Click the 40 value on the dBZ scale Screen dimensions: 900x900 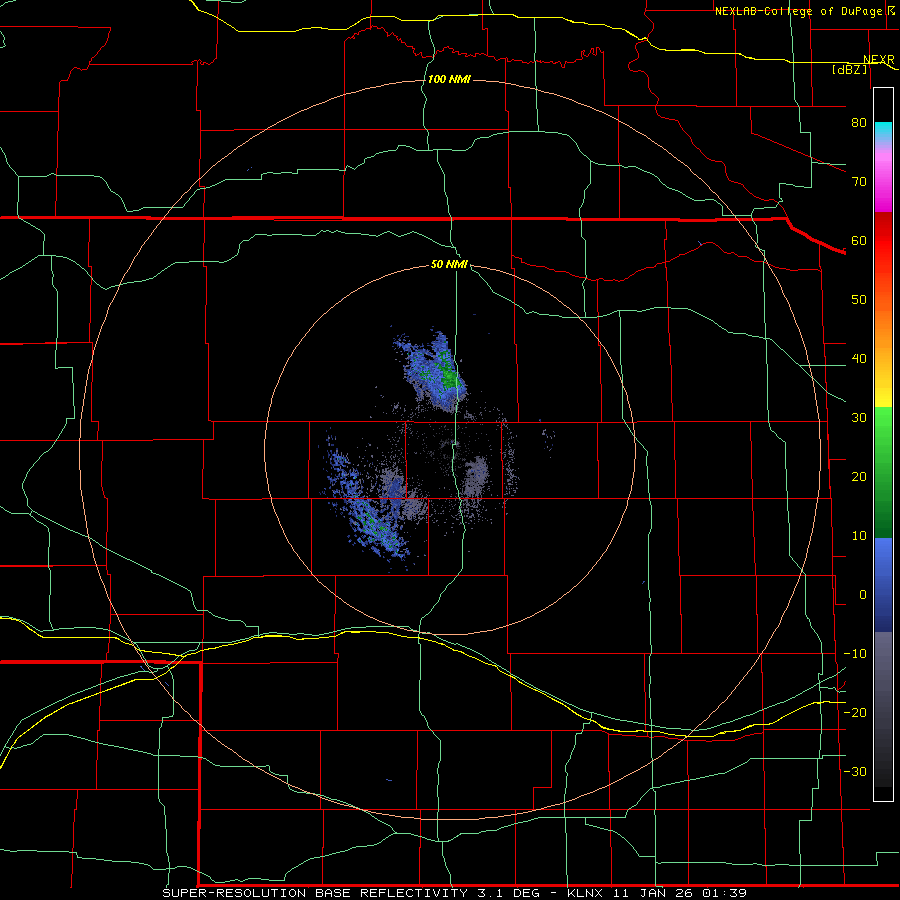click(859, 359)
